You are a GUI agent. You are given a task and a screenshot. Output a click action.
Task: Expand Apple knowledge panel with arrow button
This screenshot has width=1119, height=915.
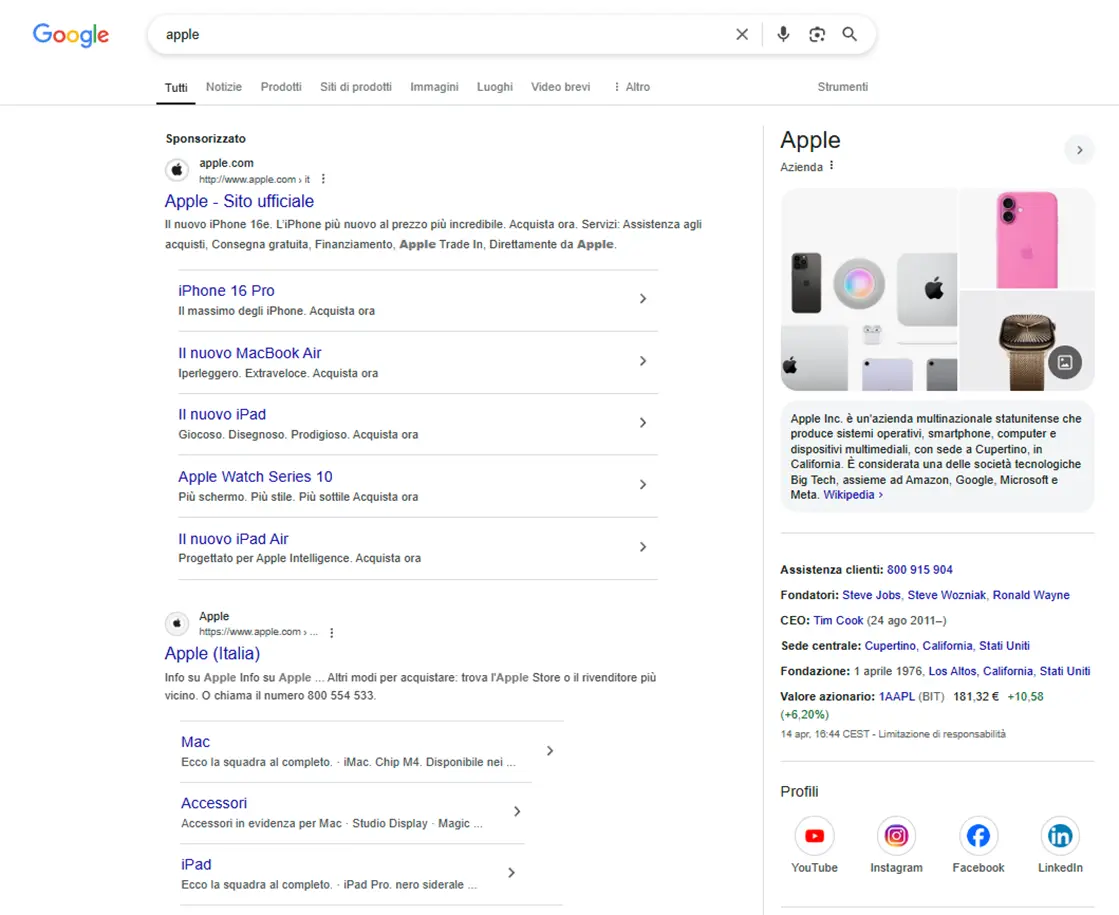click(1079, 150)
